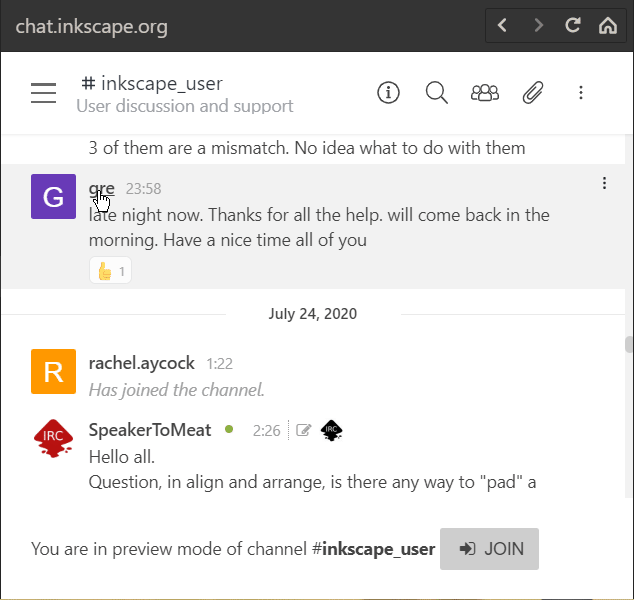Click the orange R avatar of rachel.aycock
Screen dimensions: 634x600
(x=53, y=371)
